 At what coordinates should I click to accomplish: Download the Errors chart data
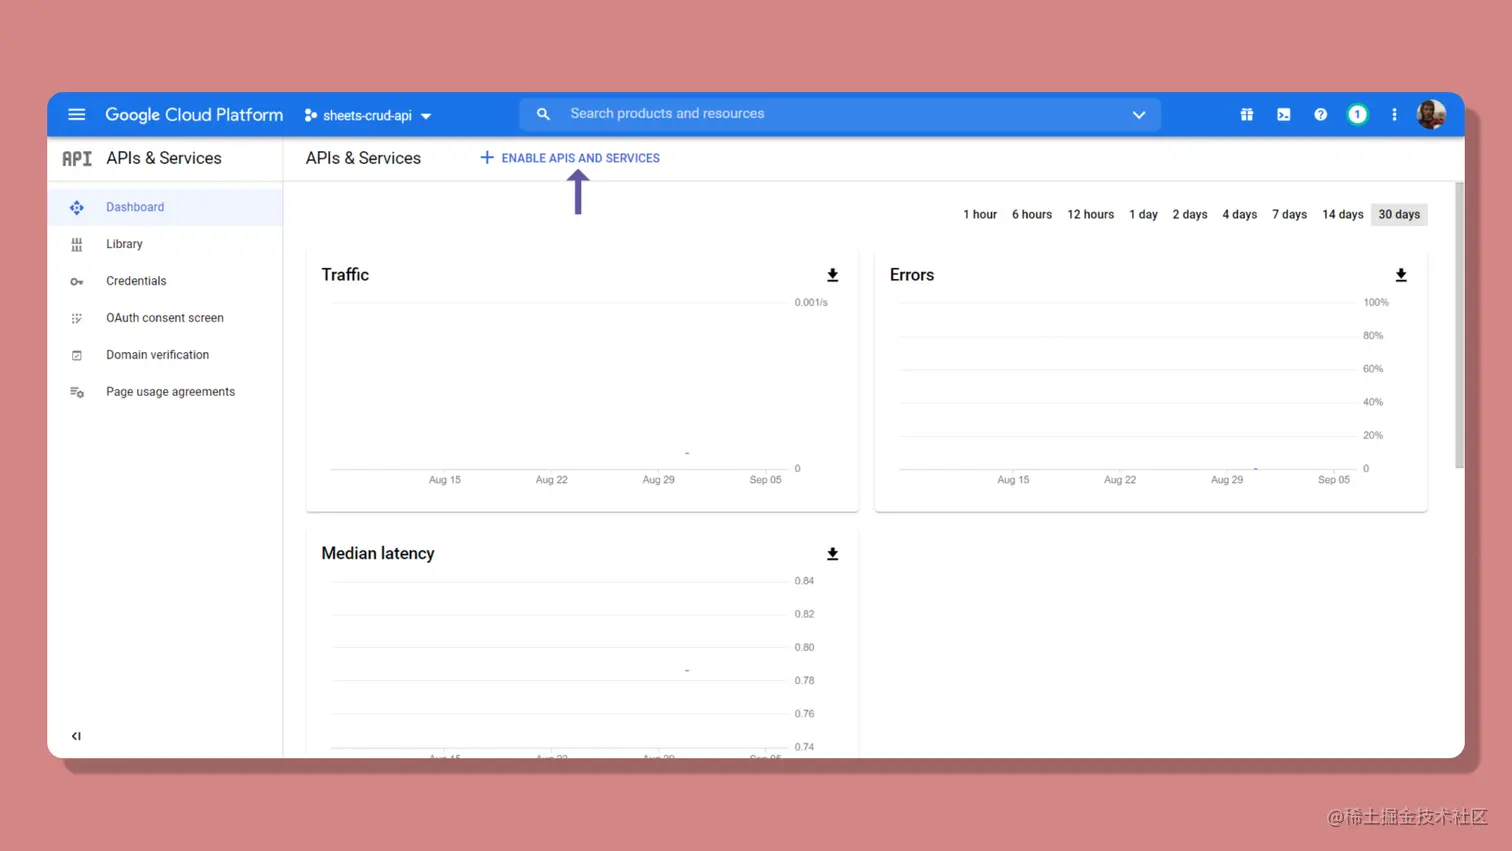tap(1400, 275)
